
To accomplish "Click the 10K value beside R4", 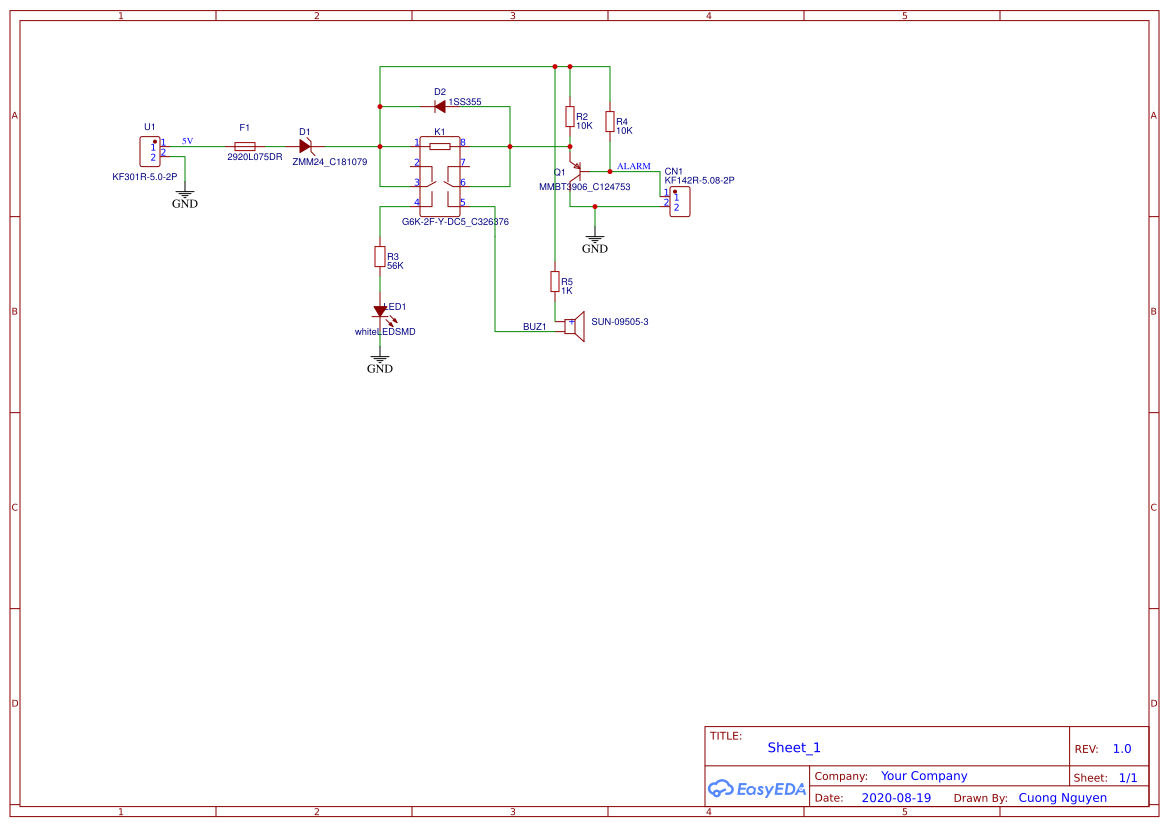I will click(624, 131).
